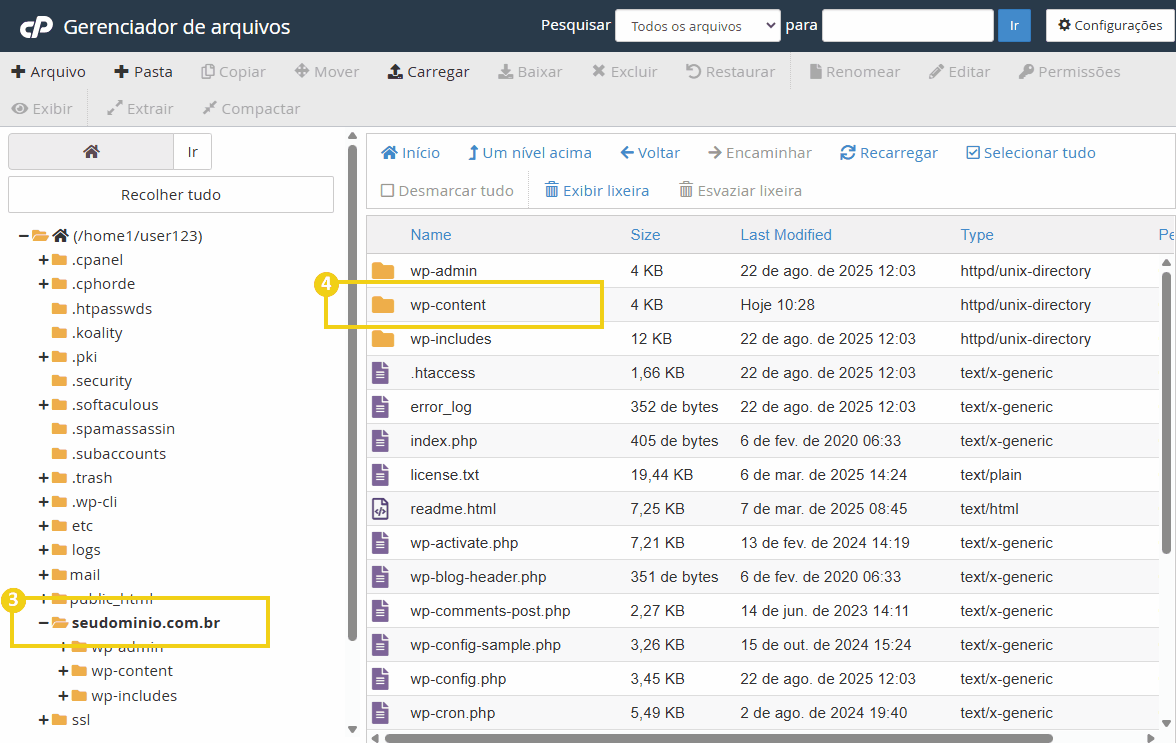Click Encaminhar forward link

[760, 153]
